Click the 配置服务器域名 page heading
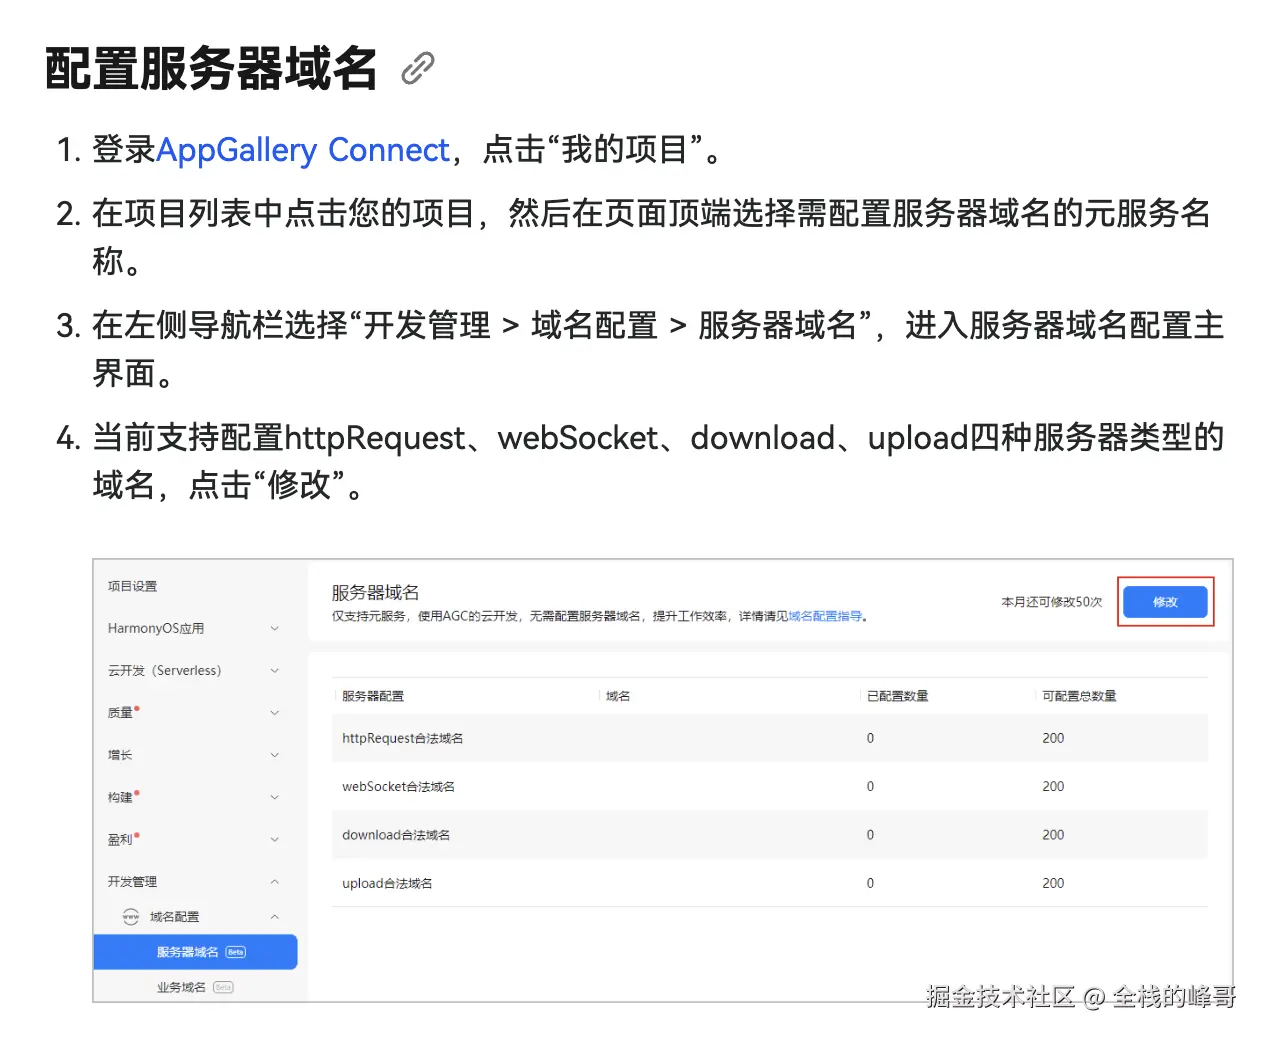This screenshot has width=1264, height=1038. (x=211, y=68)
